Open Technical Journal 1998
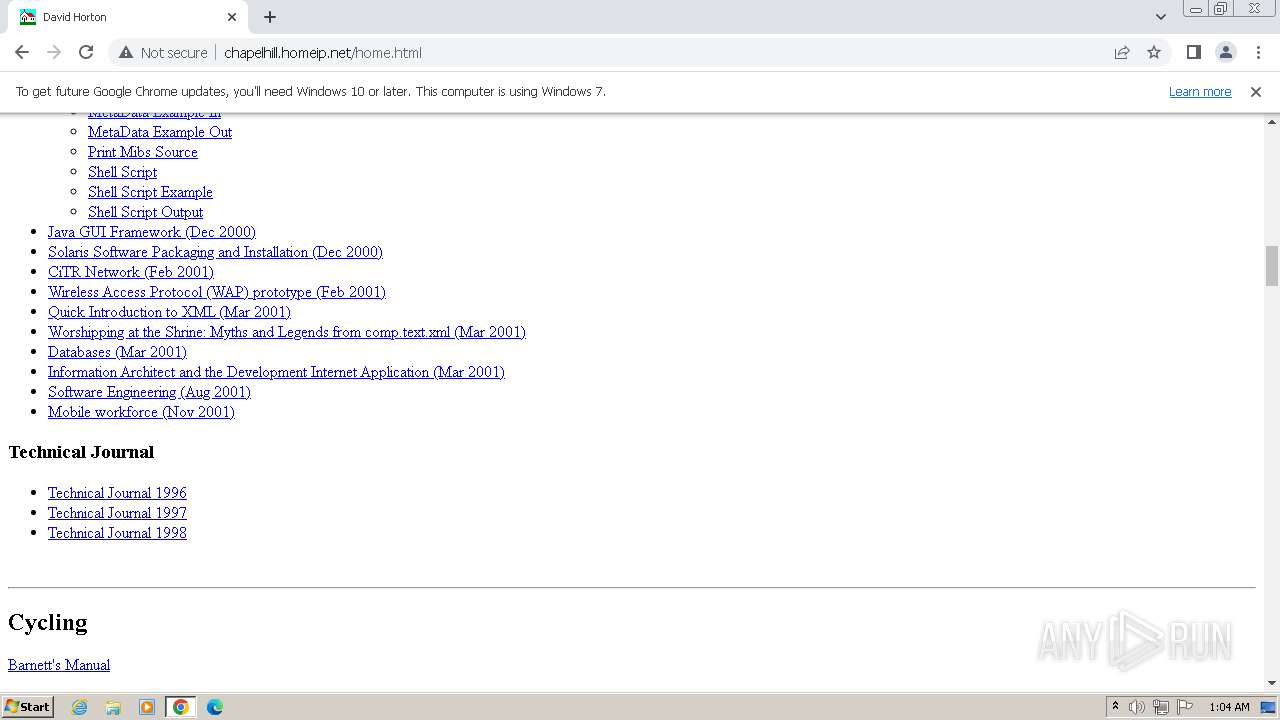The width and height of the screenshot is (1280, 720). pos(117,533)
